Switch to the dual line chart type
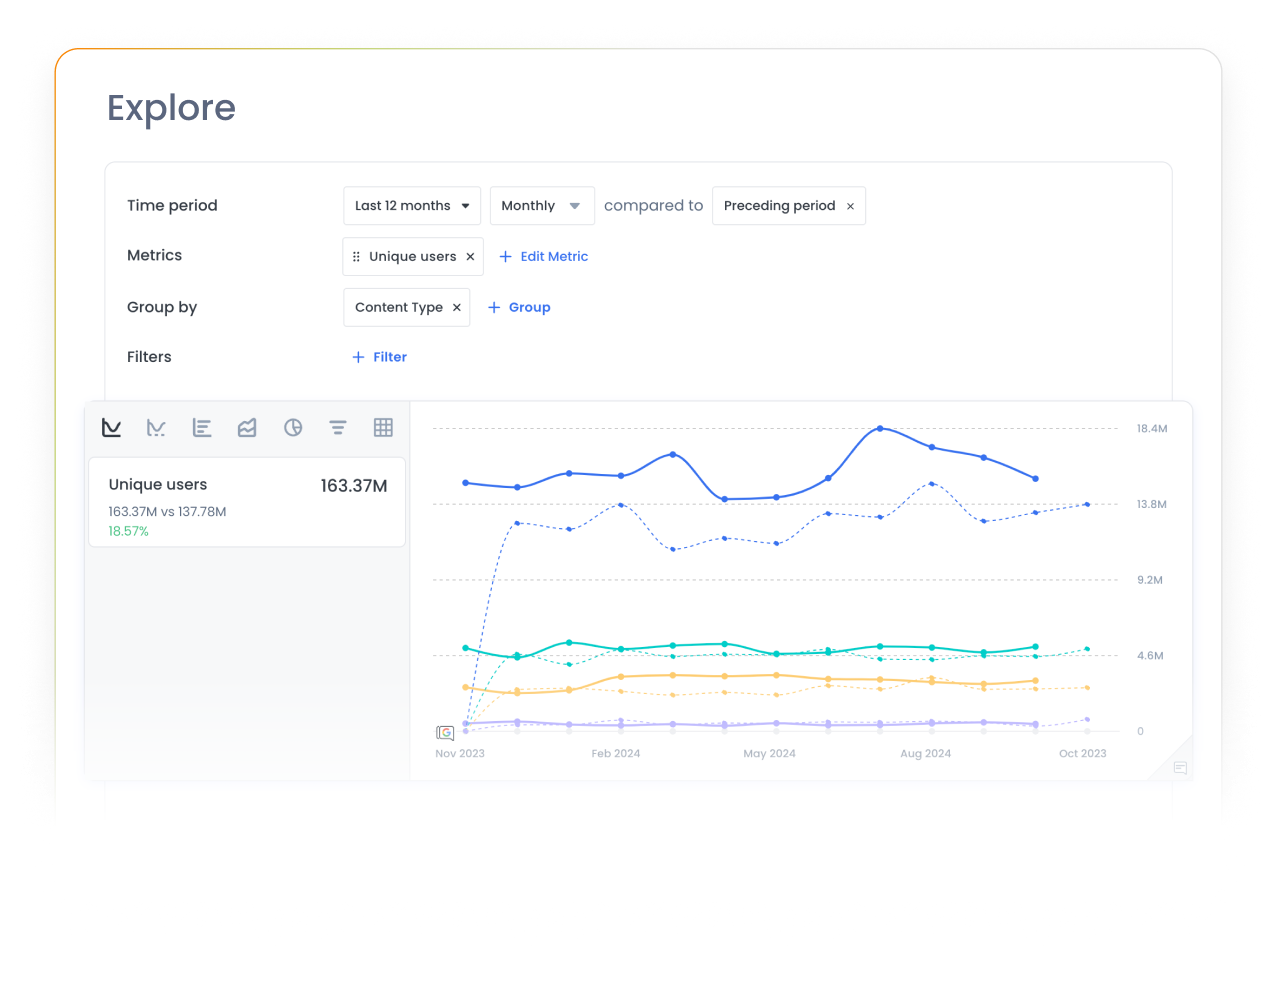Viewport: 1277px width, 1000px height. 156,427
